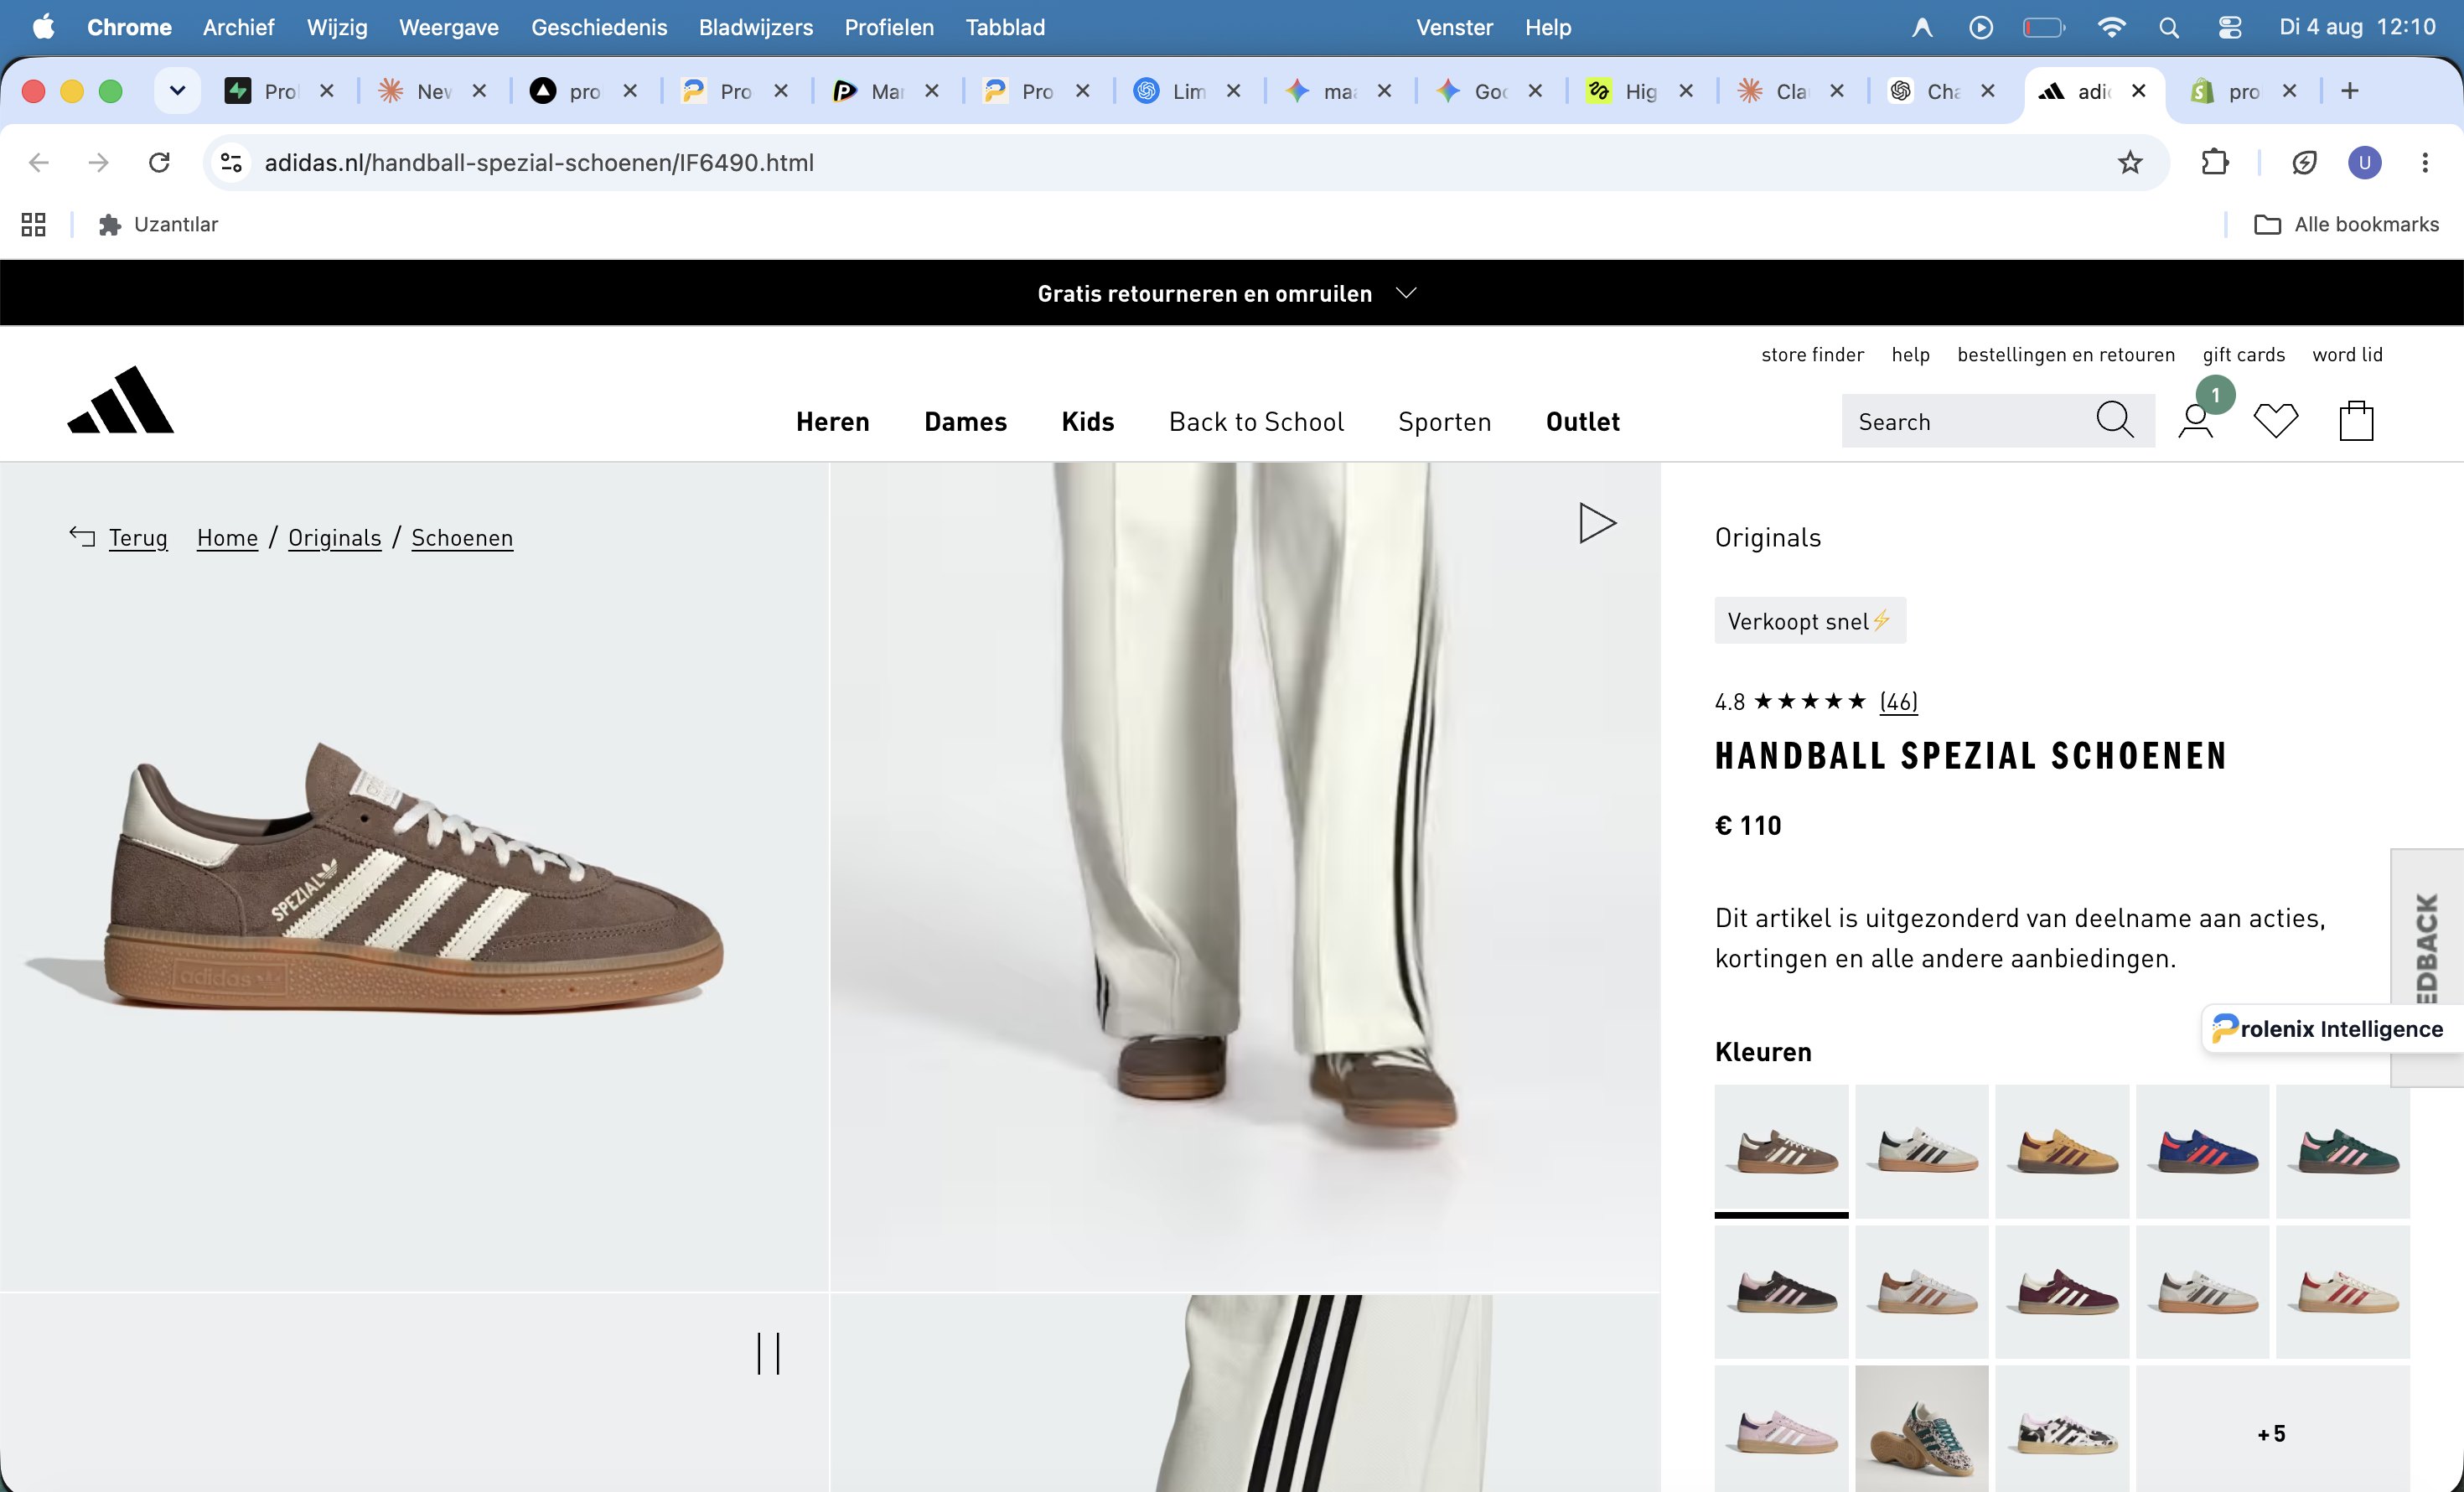Go to the Originals breadcrumb link
Image resolution: width=2464 pixels, height=1492 pixels.
334,538
